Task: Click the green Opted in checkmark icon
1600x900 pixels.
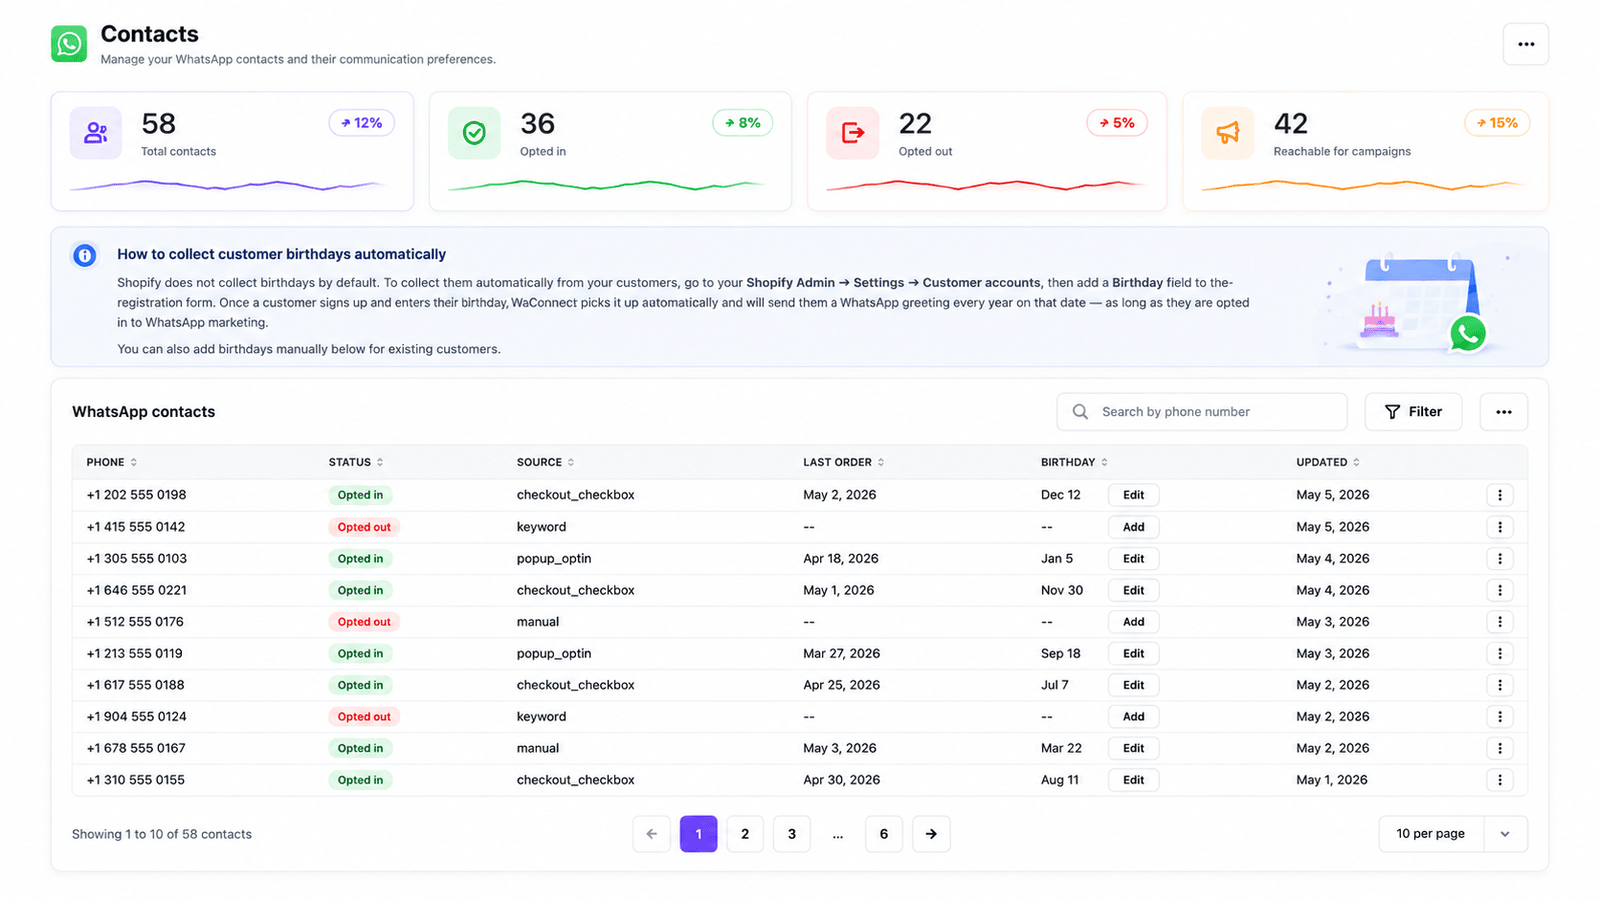Action: click(x=474, y=133)
